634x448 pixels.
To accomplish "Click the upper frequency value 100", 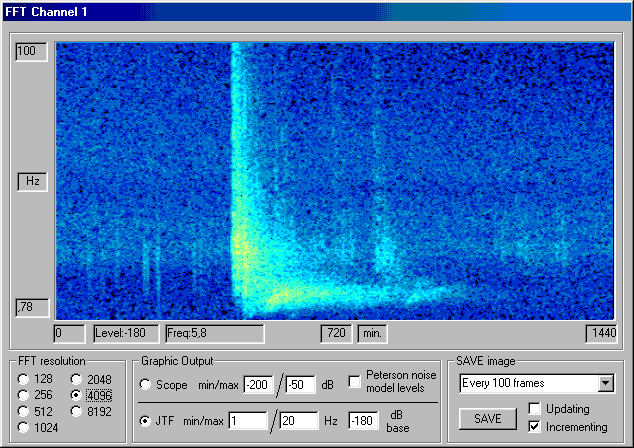I will (x=31, y=51).
